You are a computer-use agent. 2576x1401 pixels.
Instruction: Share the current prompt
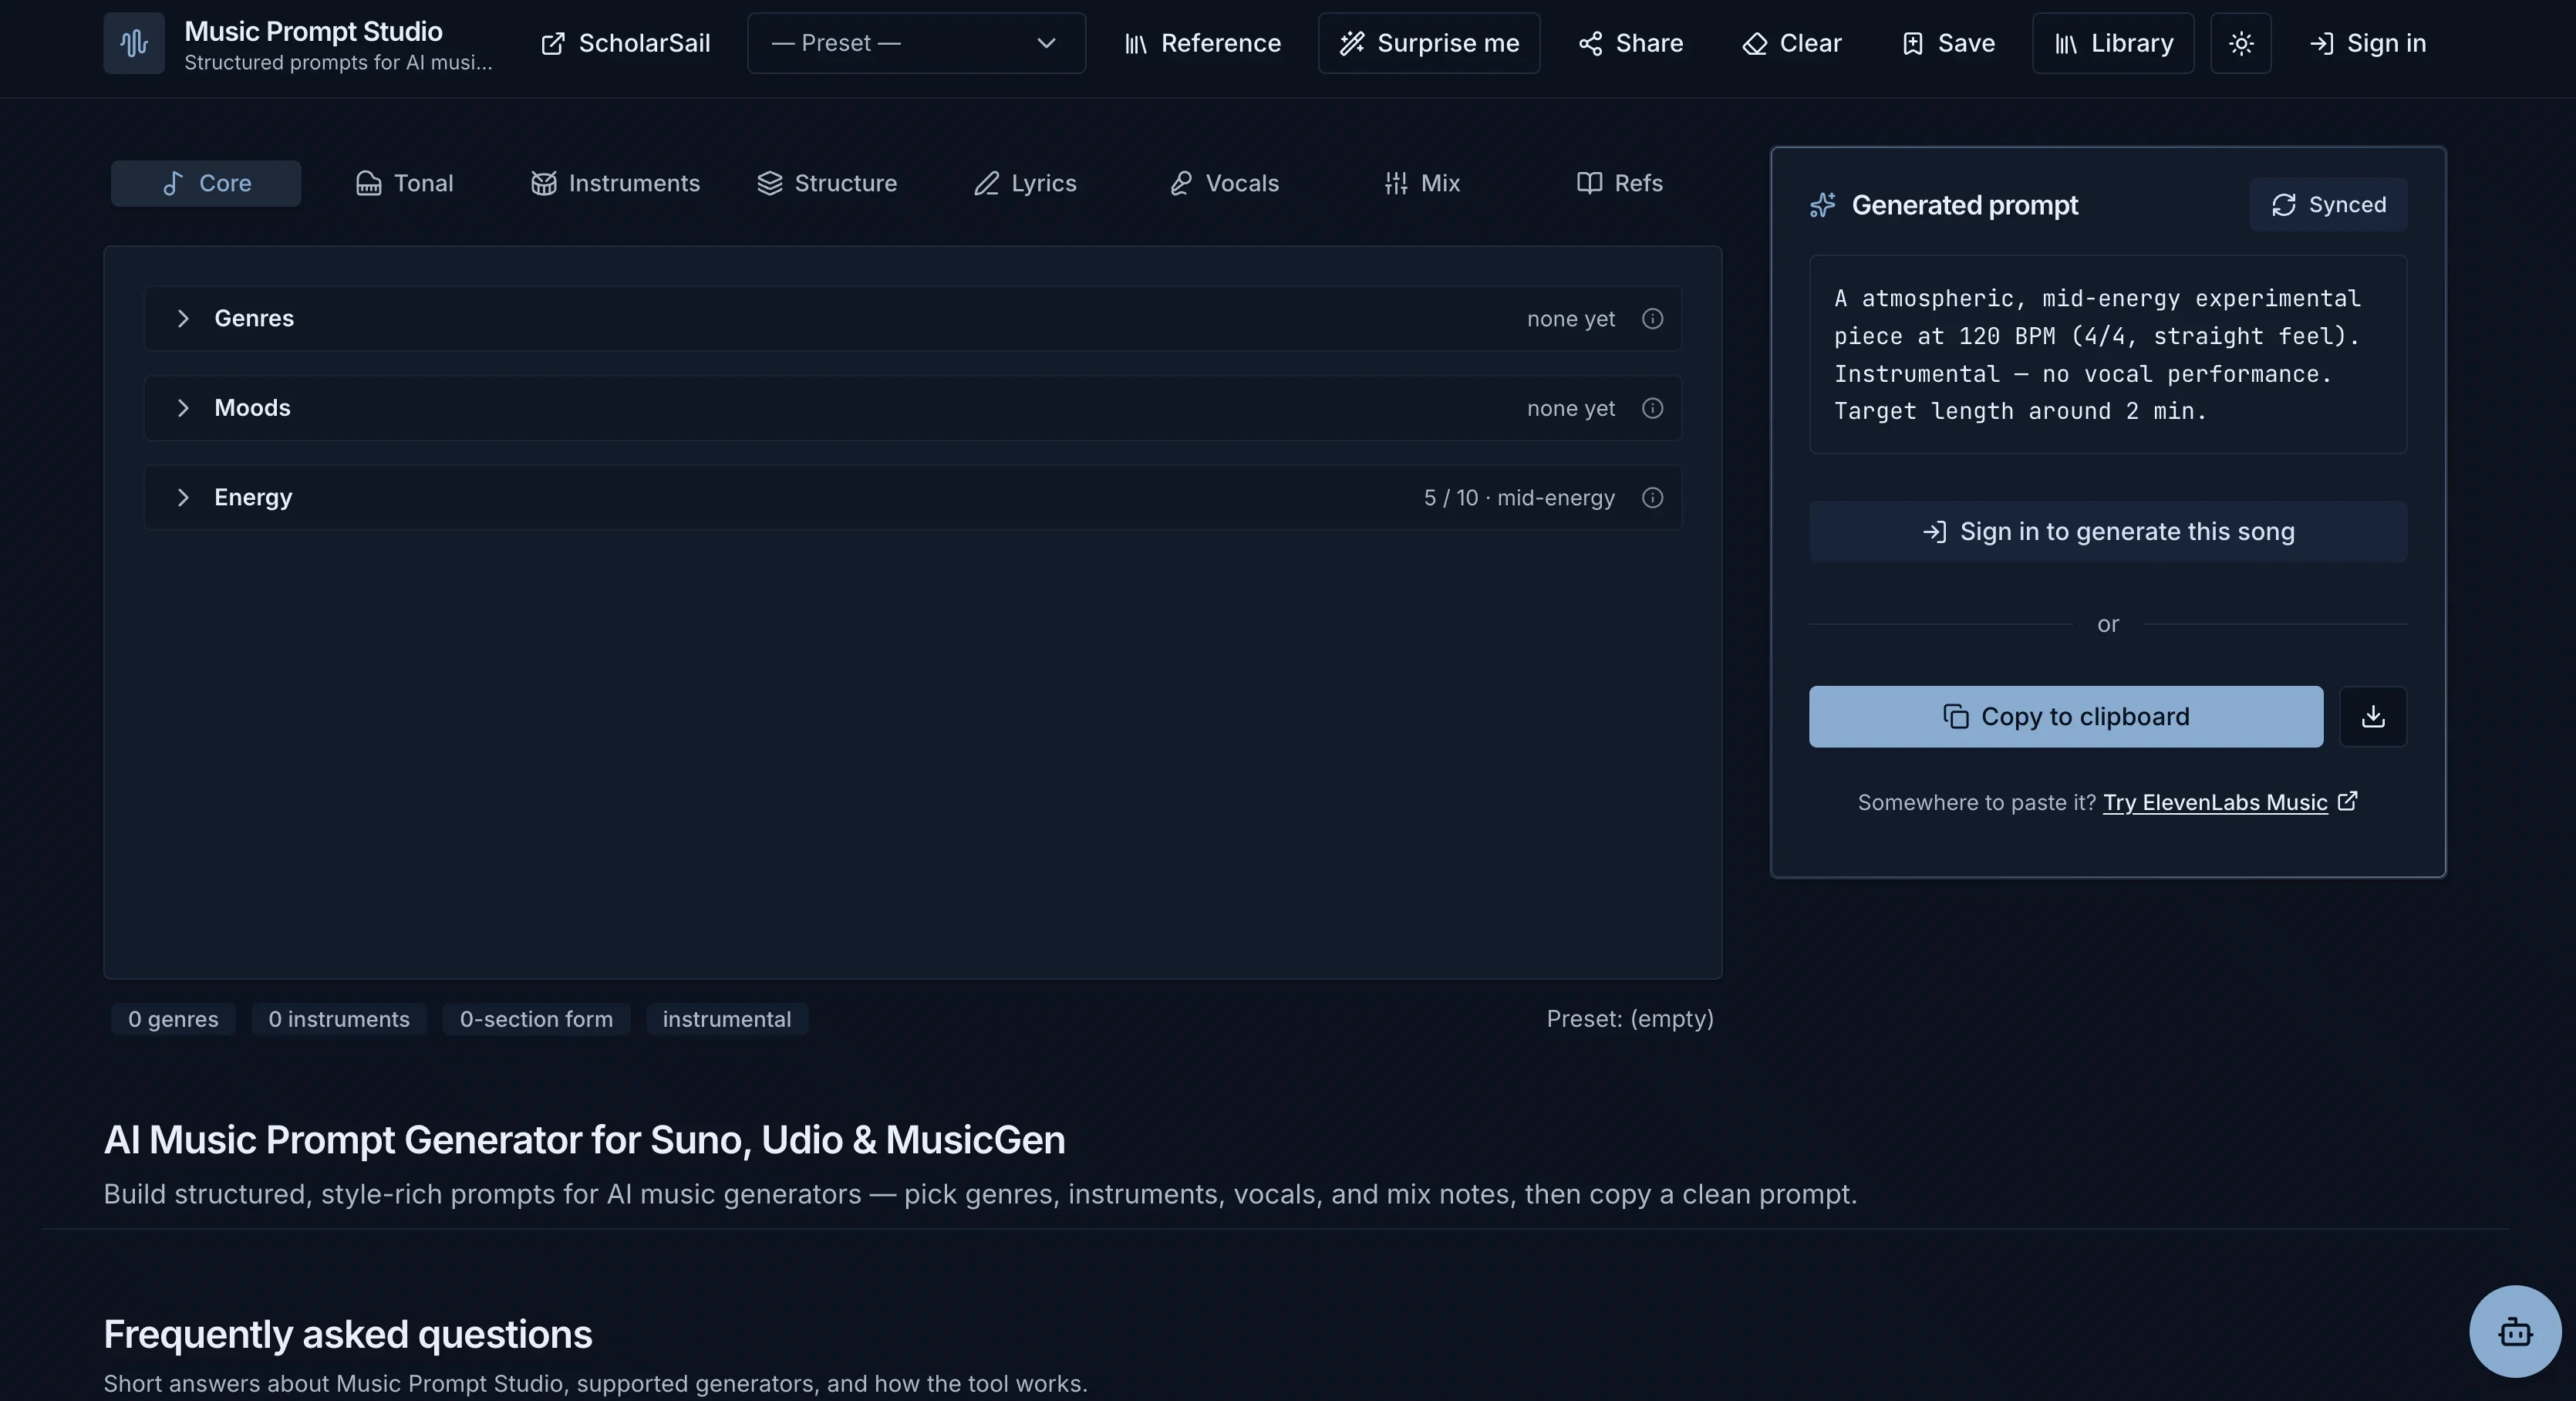pos(1631,43)
